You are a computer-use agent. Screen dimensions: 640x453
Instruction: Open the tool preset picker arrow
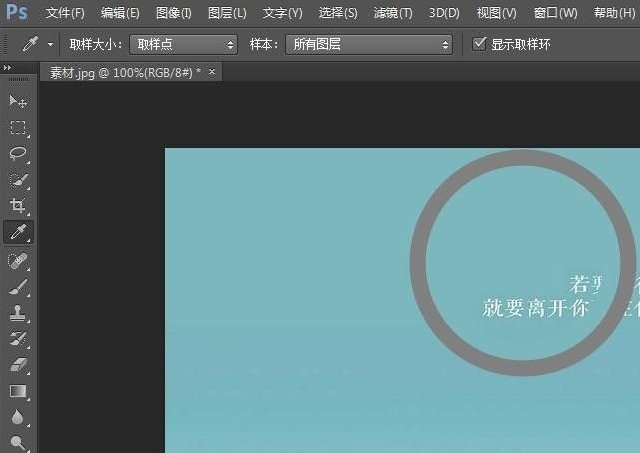click(x=50, y=44)
